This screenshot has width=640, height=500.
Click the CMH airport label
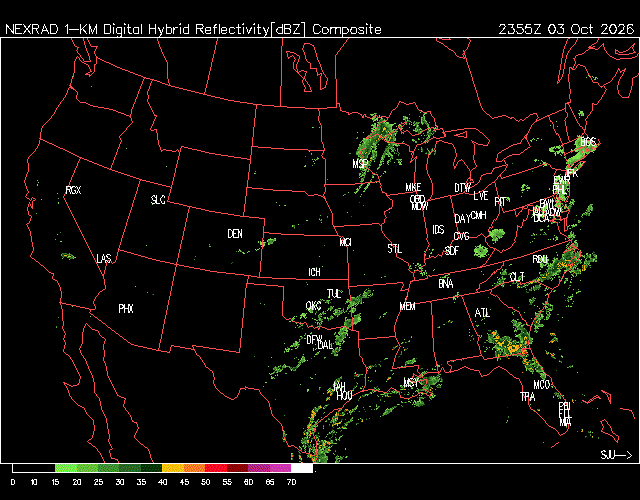[x=478, y=215]
